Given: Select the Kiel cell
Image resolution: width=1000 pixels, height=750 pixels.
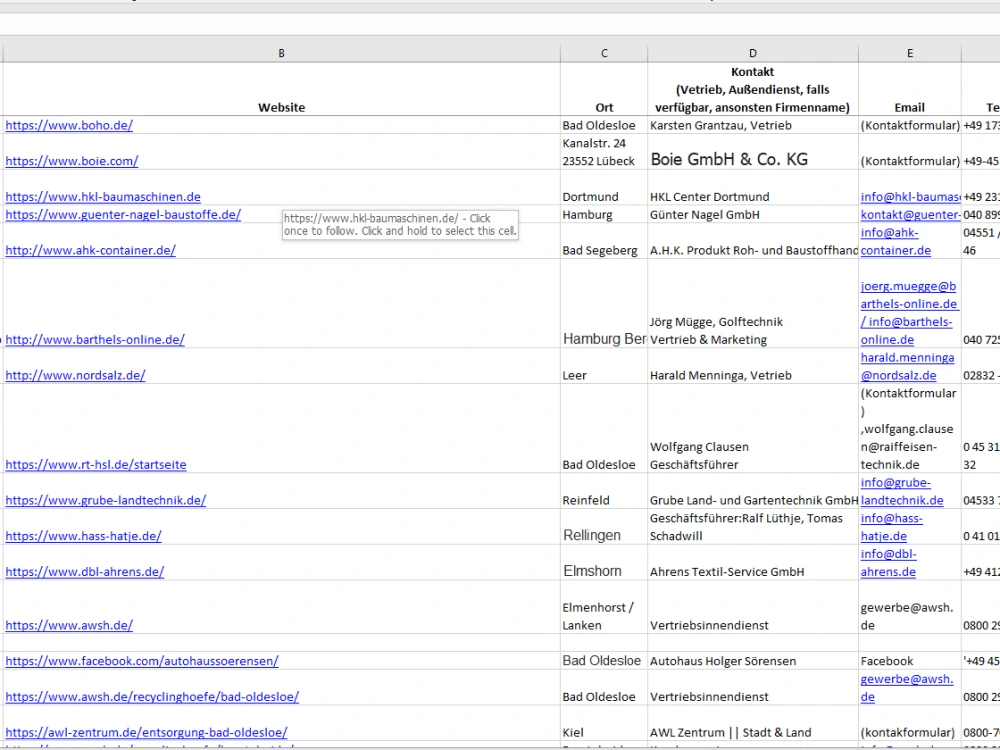Looking at the screenshot, I should click(x=604, y=724).
